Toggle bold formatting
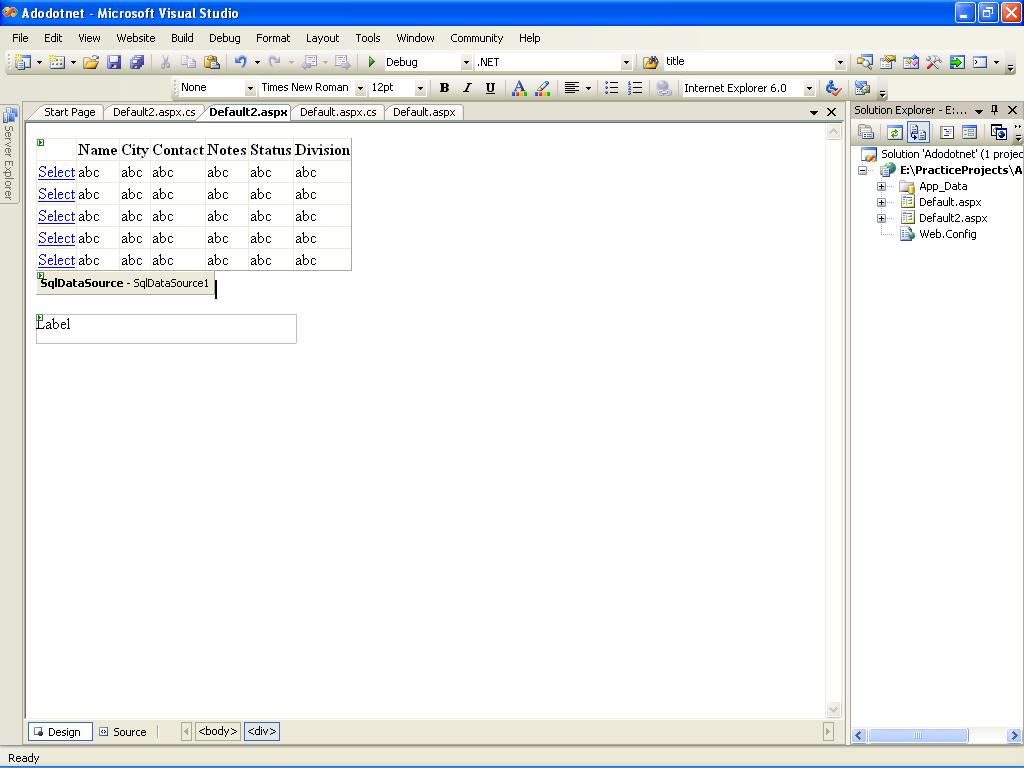The image size is (1024, 768). click(x=444, y=88)
